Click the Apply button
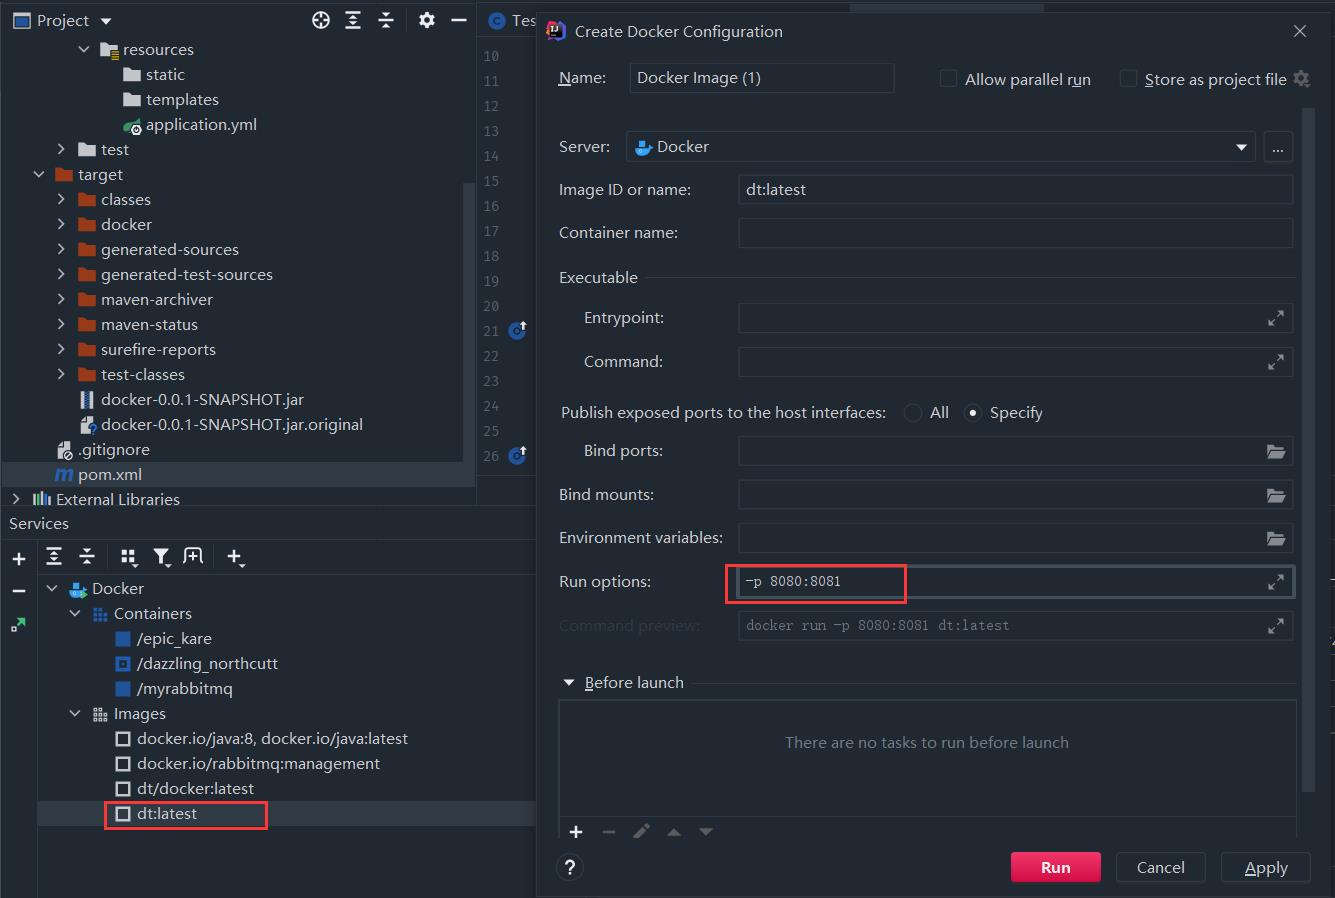The height and width of the screenshot is (898, 1335). [1266, 867]
